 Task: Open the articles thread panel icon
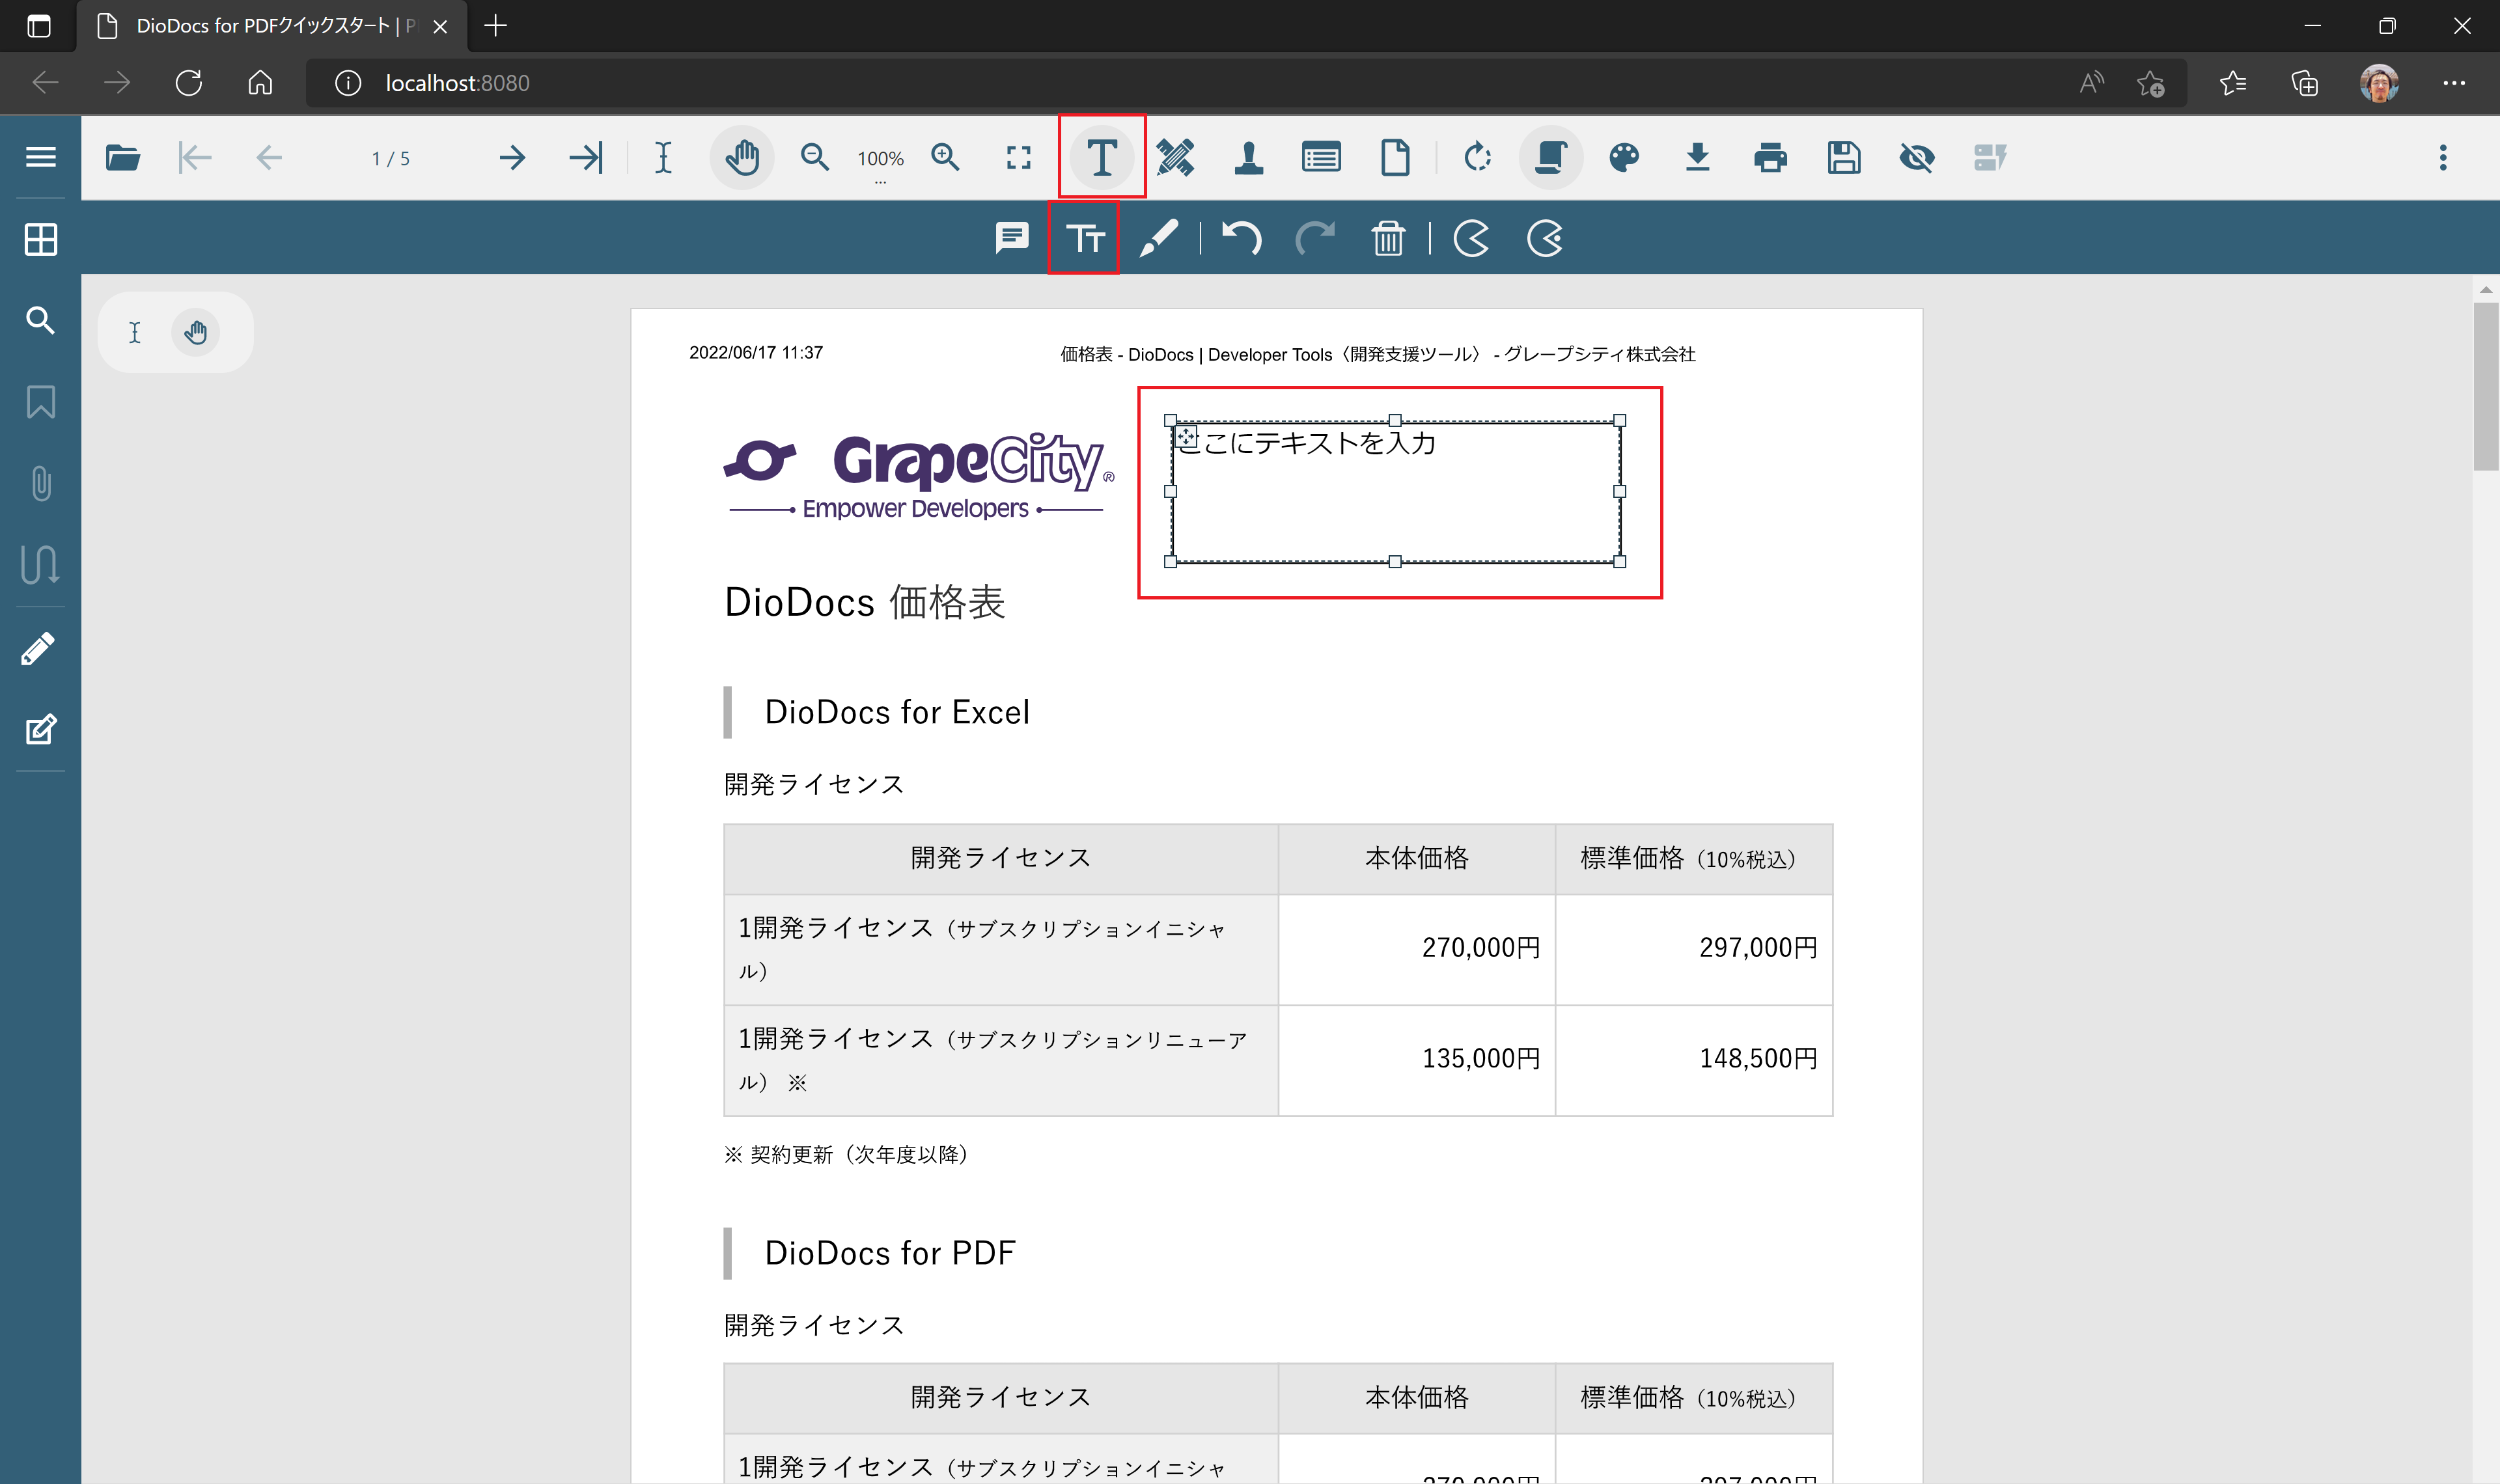(40, 564)
